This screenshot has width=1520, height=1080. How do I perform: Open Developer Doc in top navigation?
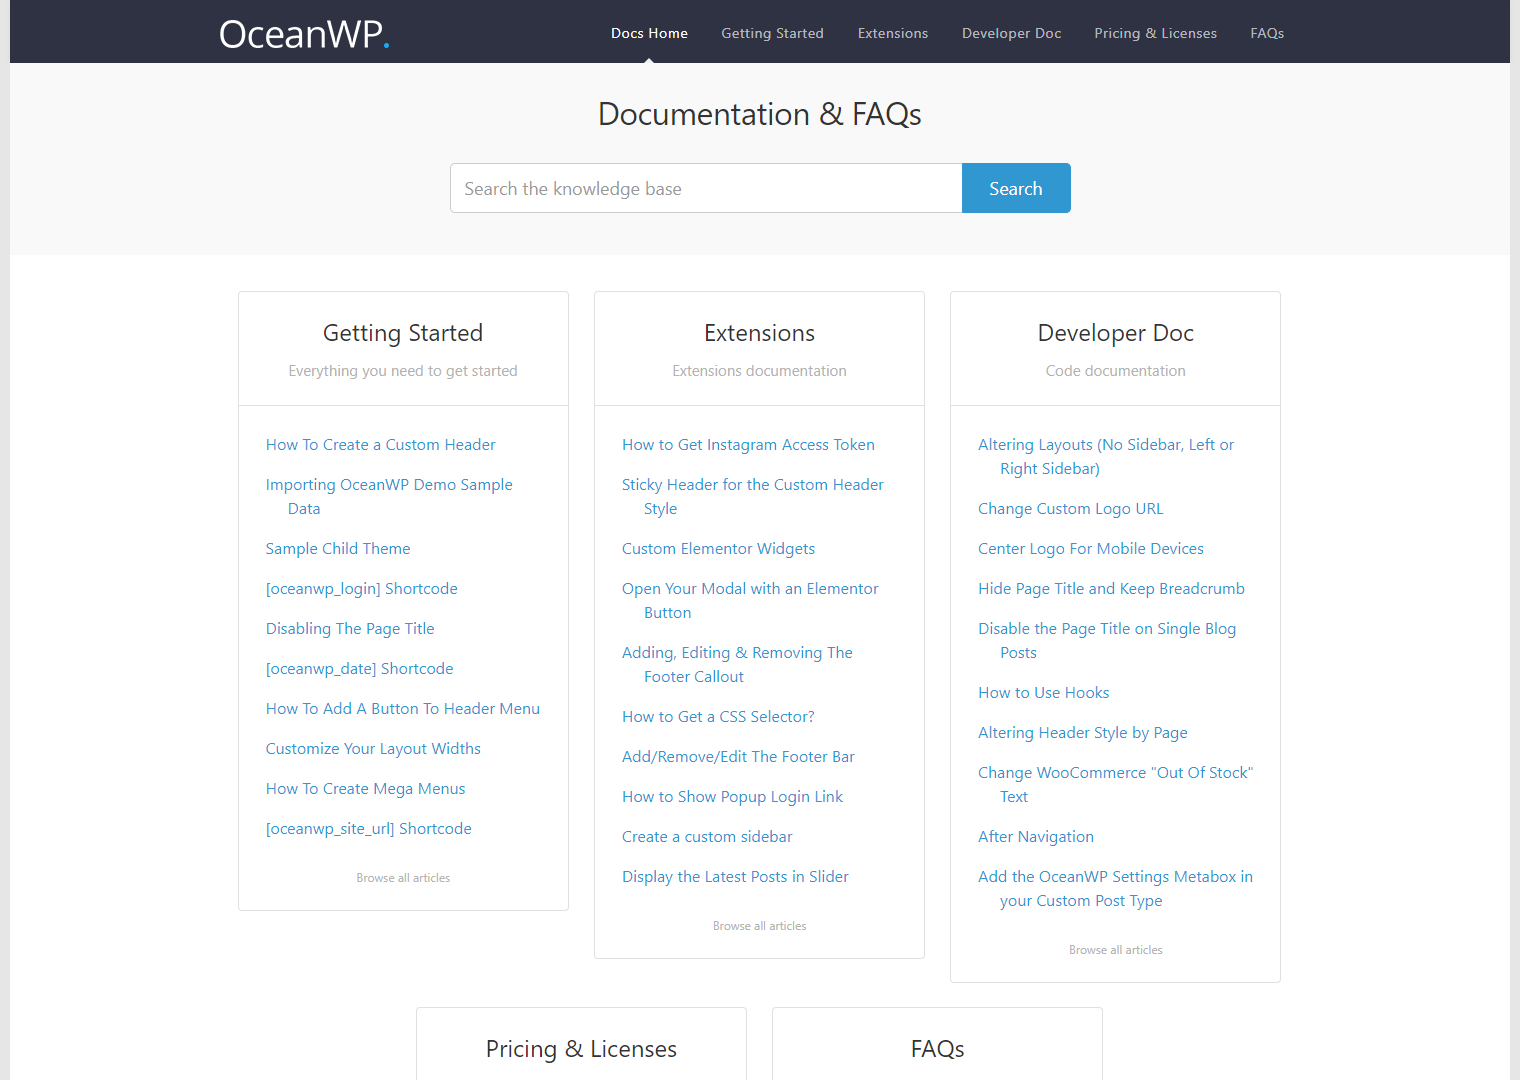[1011, 33]
